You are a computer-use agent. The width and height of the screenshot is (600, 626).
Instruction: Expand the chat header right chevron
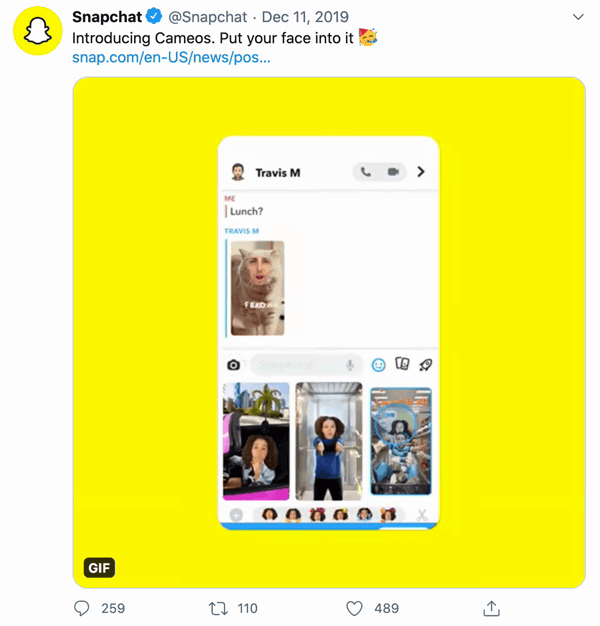coord(421,172)
